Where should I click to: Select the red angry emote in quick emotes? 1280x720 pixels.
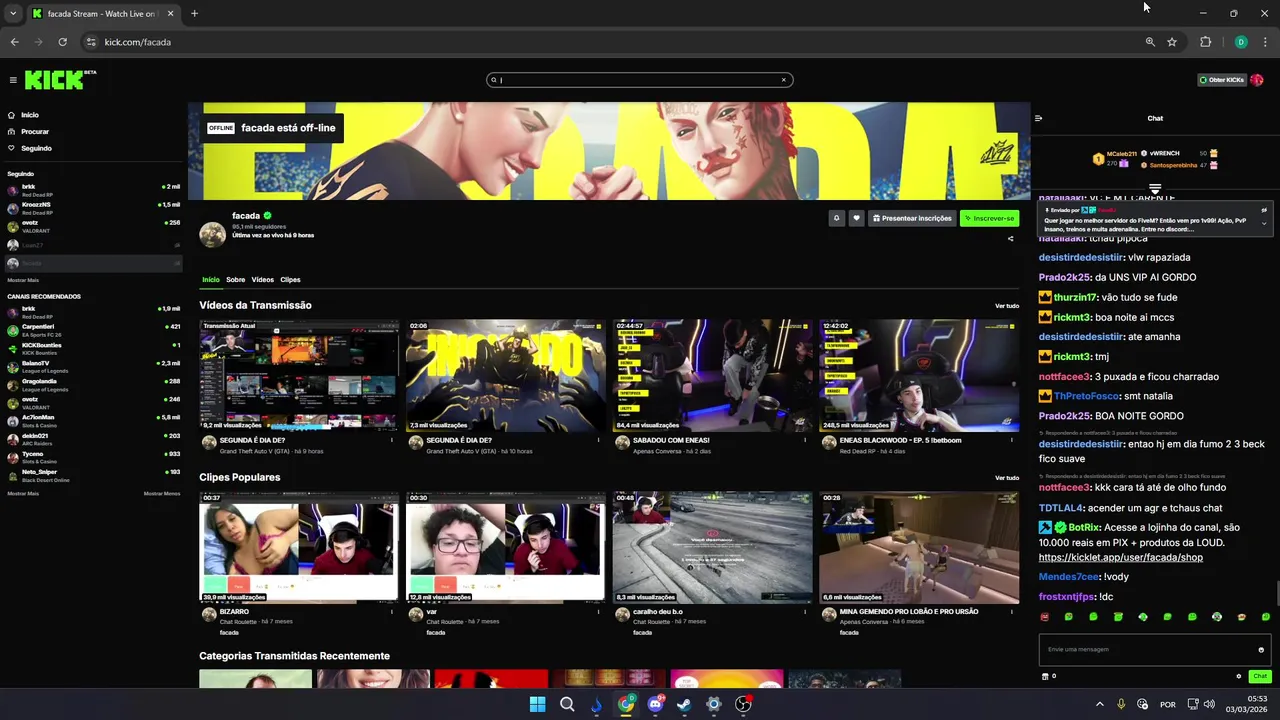1044,617
